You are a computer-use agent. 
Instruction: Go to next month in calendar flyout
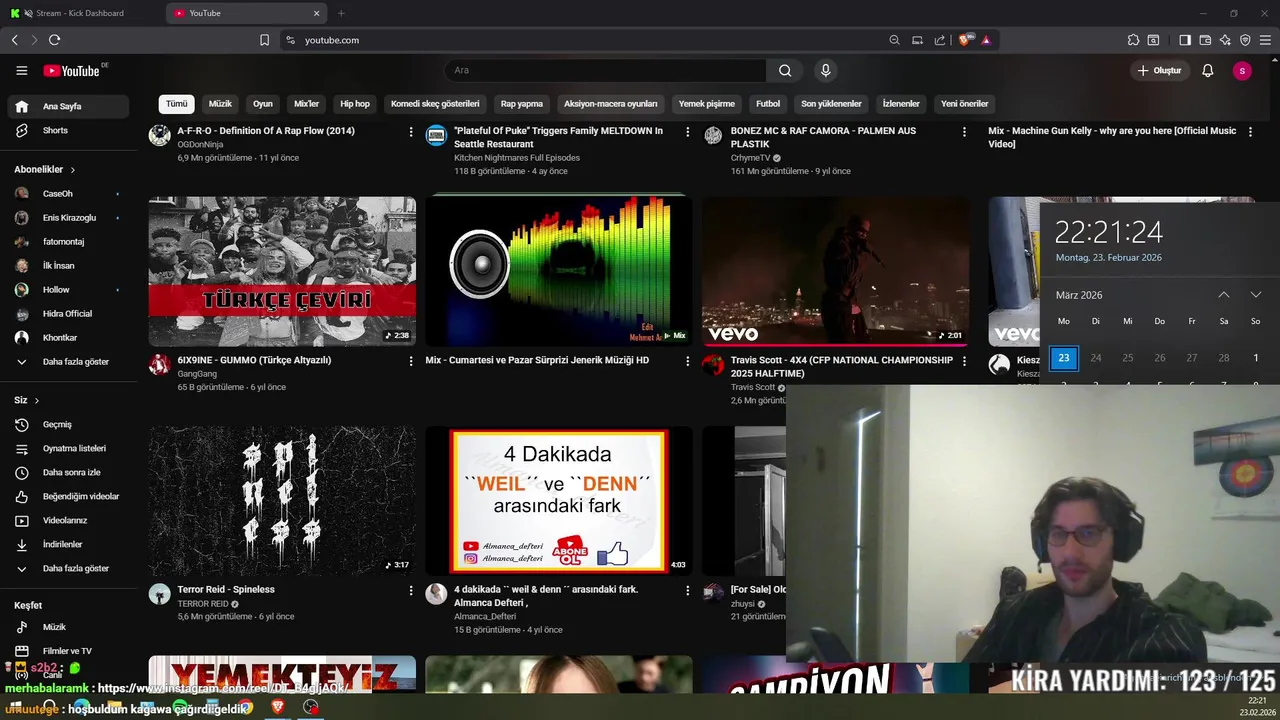click(x=1256, y=295)
